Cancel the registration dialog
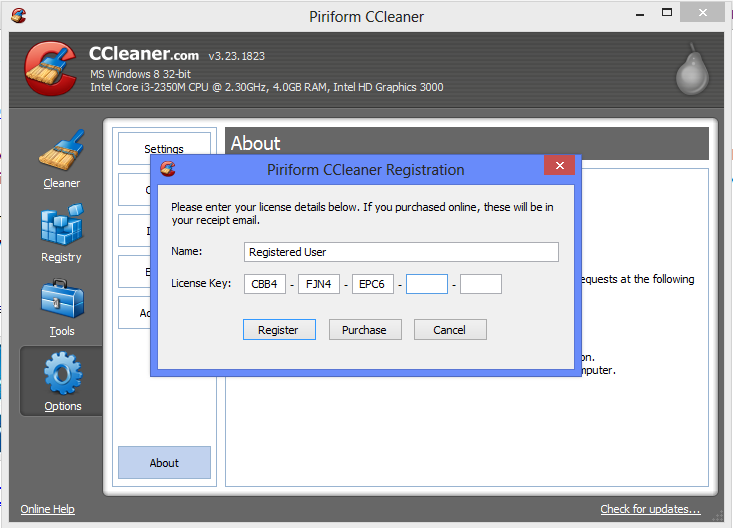Image resolution: width=733 pixels, height=528 pixels. (x=449, y=330)
